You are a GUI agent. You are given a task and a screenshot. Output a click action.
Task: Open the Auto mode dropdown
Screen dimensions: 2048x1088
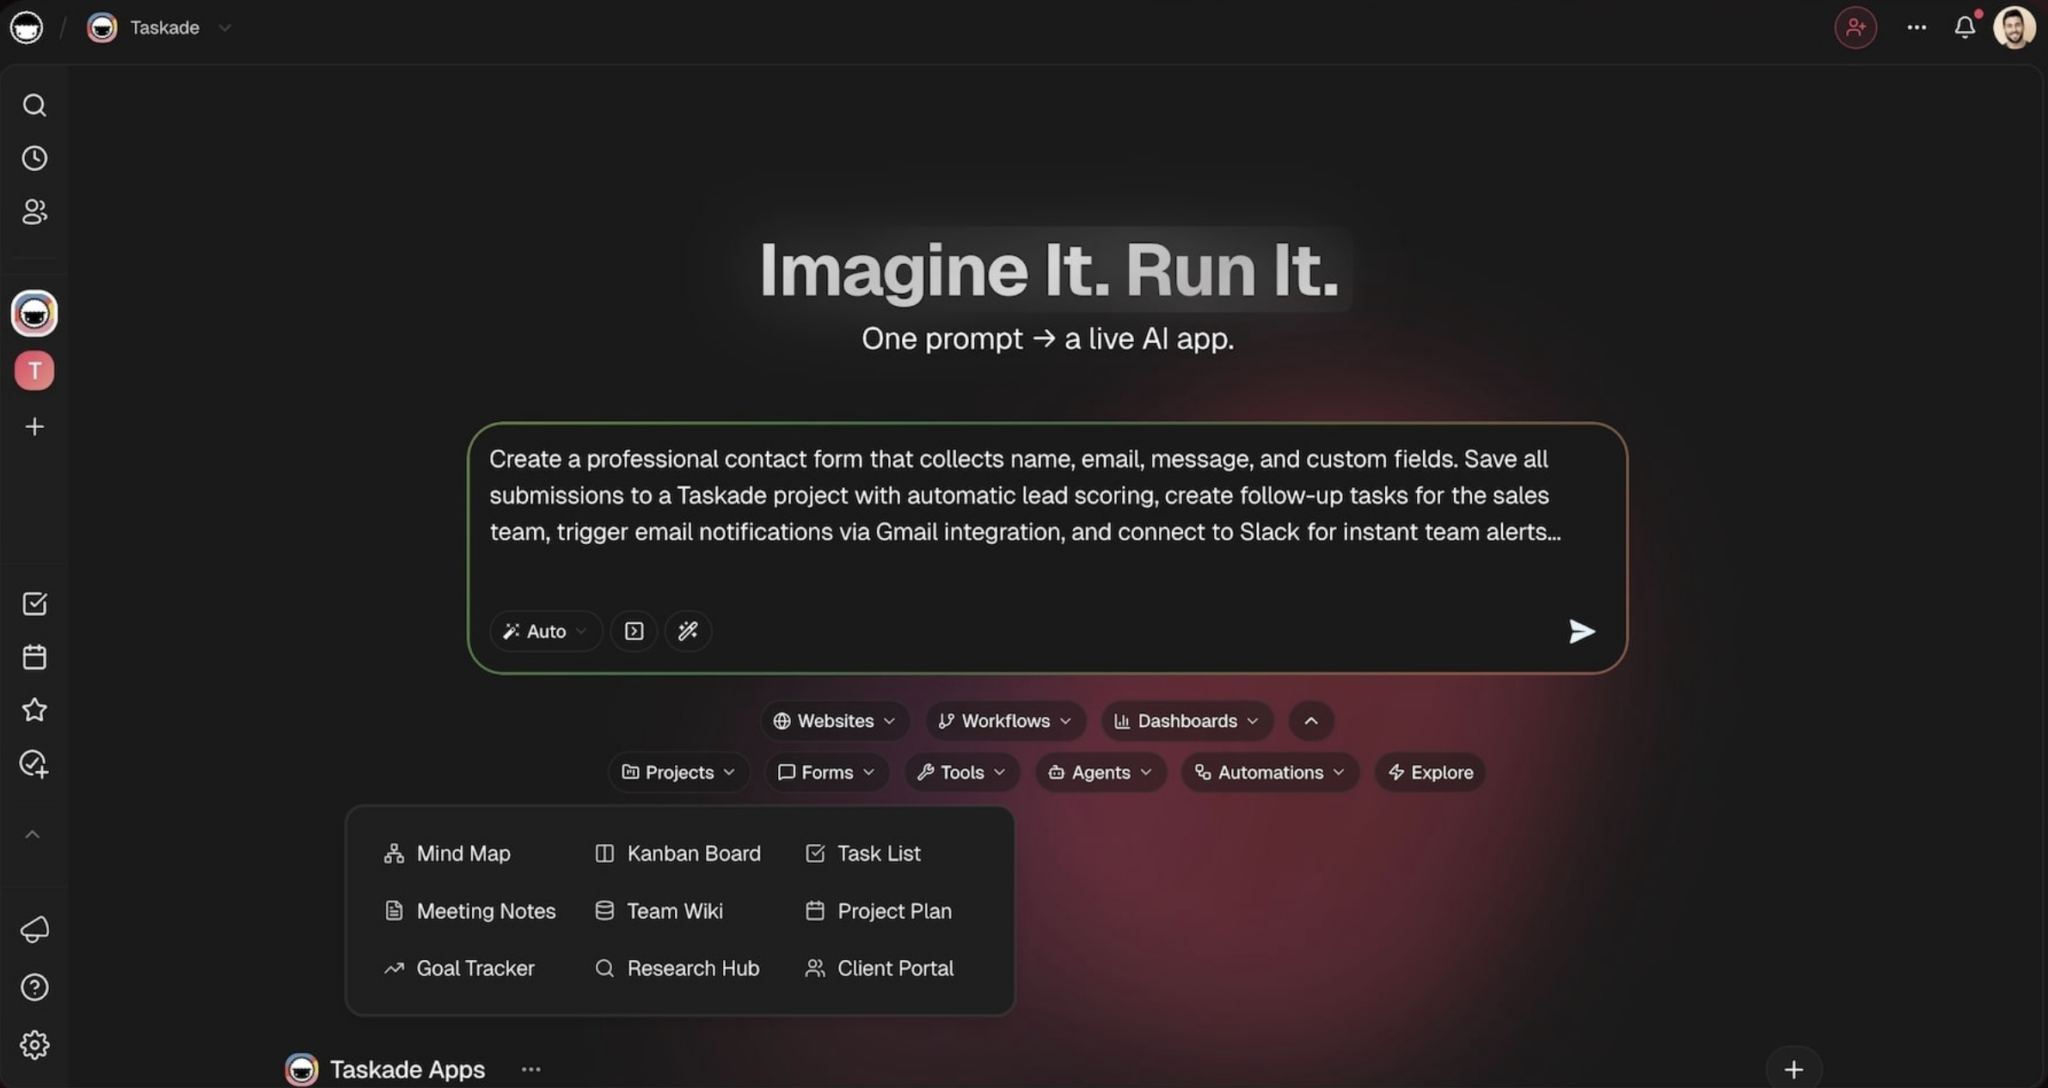pyautogui.click(x=545, y=631)
